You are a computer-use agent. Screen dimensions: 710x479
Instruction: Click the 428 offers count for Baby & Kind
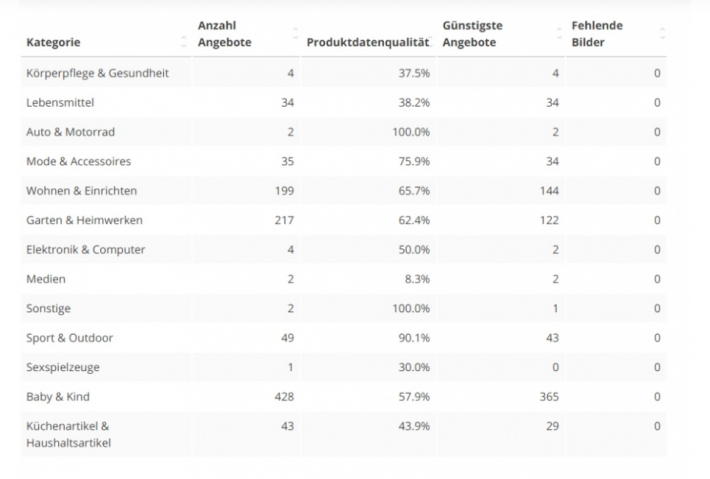pyautogui.click(x=285, y=397)
